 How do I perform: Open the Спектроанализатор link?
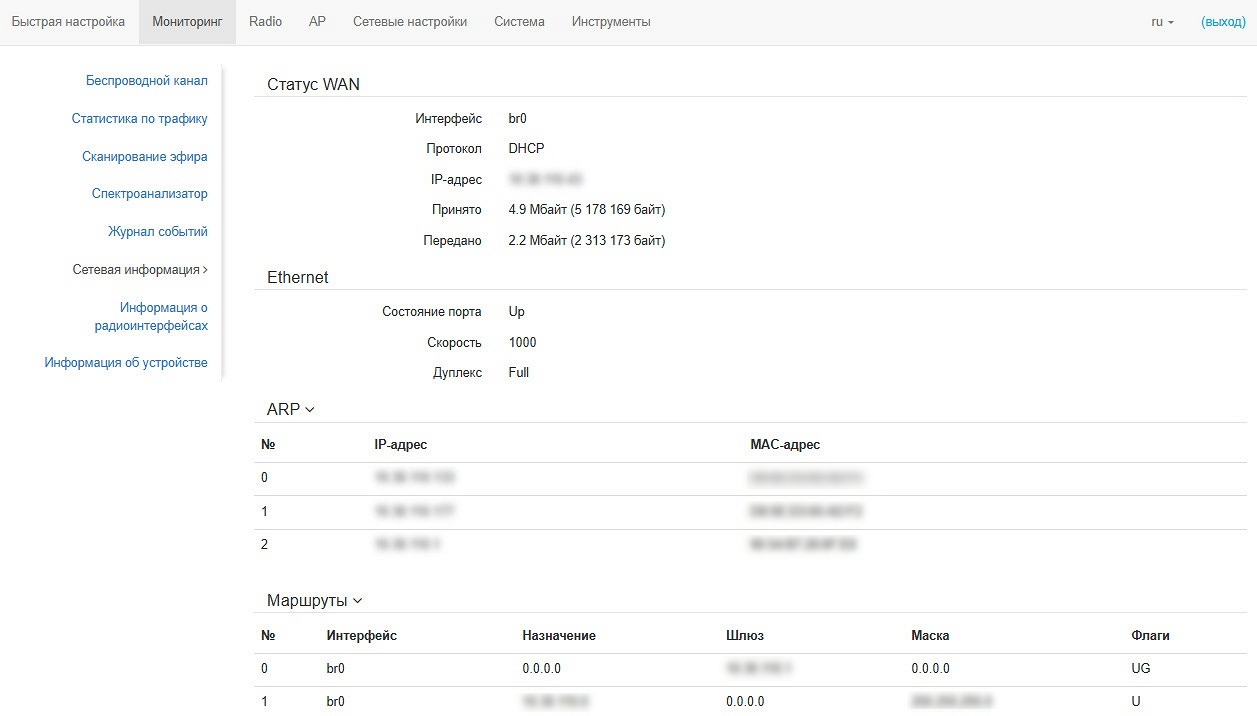[x=150, y=194]
